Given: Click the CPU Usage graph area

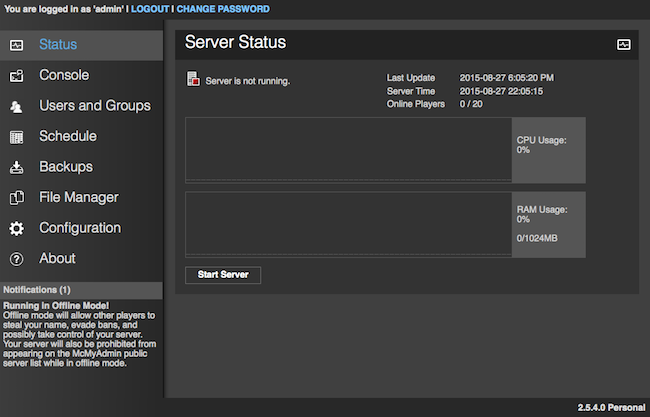Looking at the screenshot, I should point(348,150).
